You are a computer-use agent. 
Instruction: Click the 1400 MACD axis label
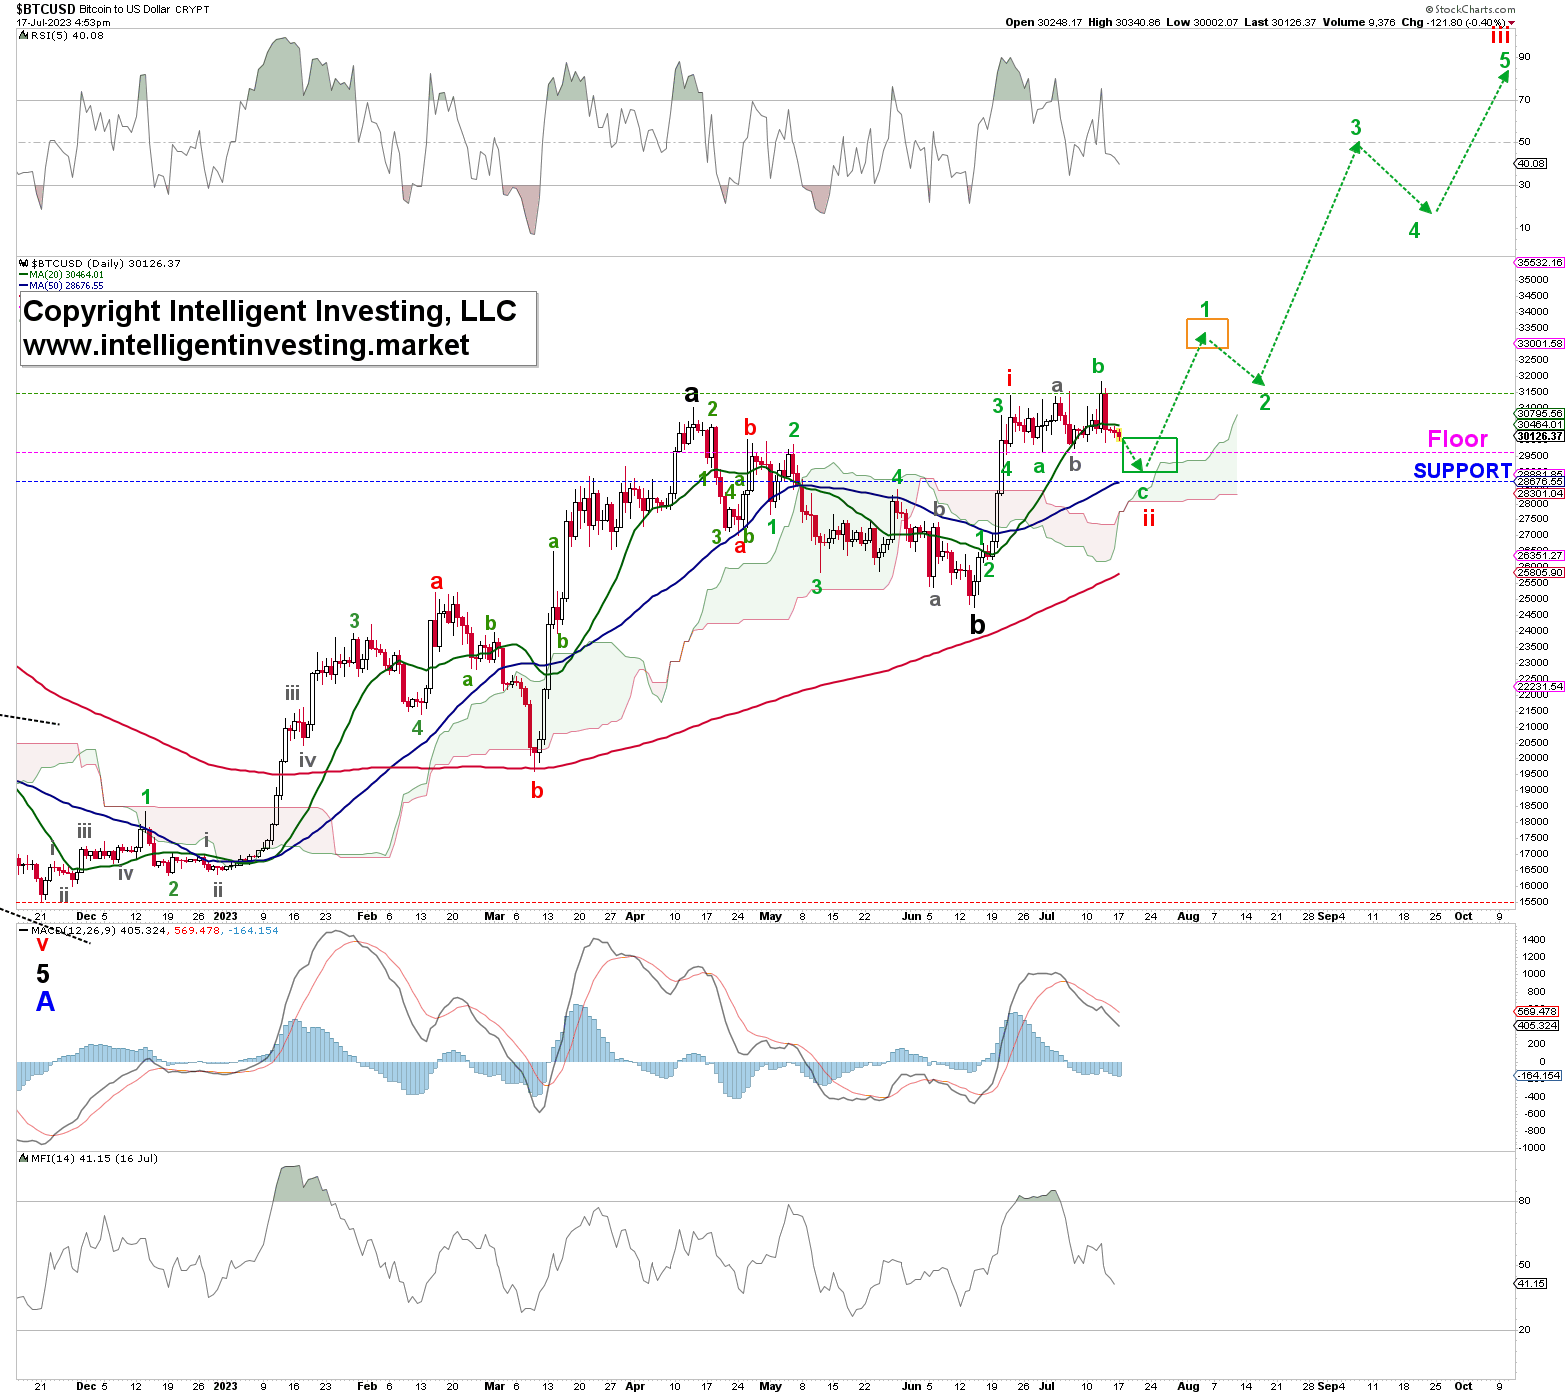pyautogui.click(x=1533, y=940)
